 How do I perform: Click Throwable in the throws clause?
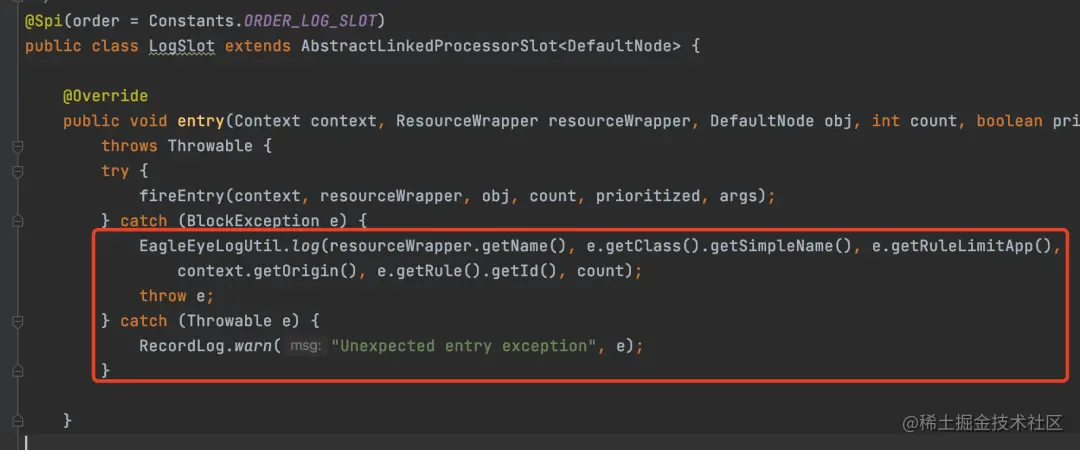[x=210, y=146]
